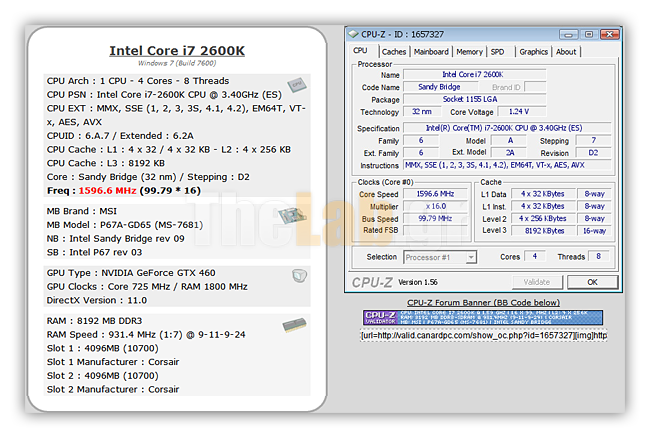650x438 pixels.
Task: Click the Revision value D2
Action: pos(593,153)
